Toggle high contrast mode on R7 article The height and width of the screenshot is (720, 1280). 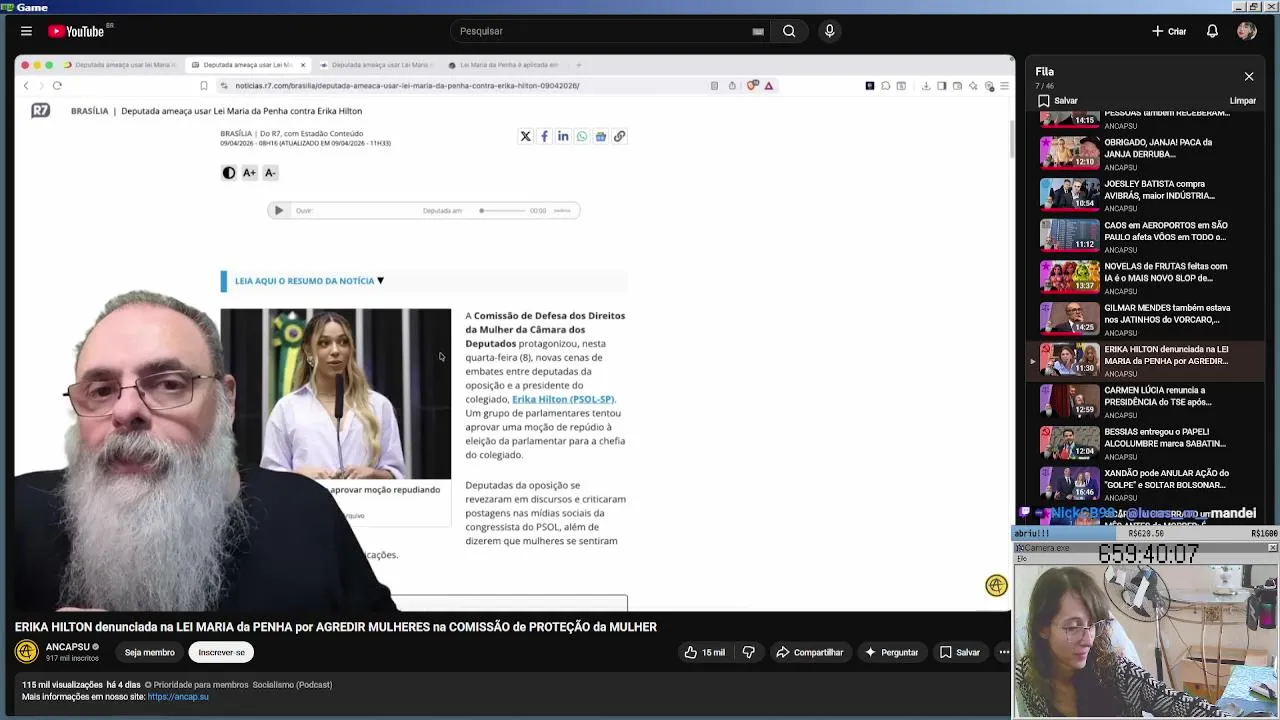229,173
